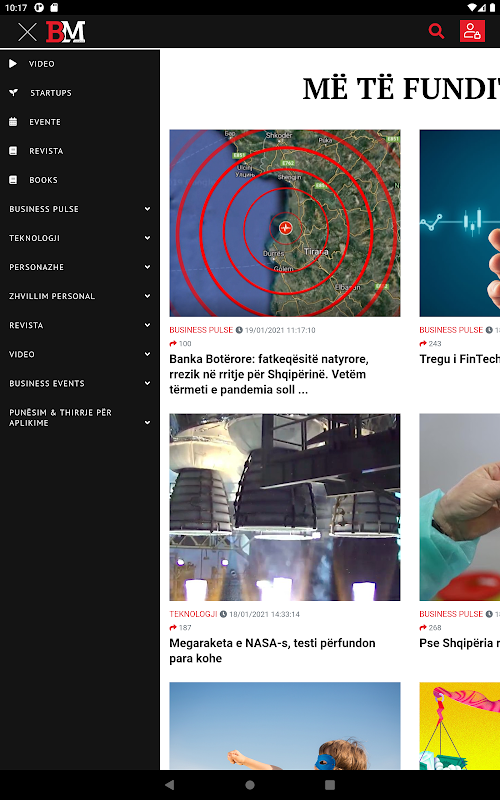
Task: Expand Business Events dropdown arrow
Action: click(x=147, y=384)
